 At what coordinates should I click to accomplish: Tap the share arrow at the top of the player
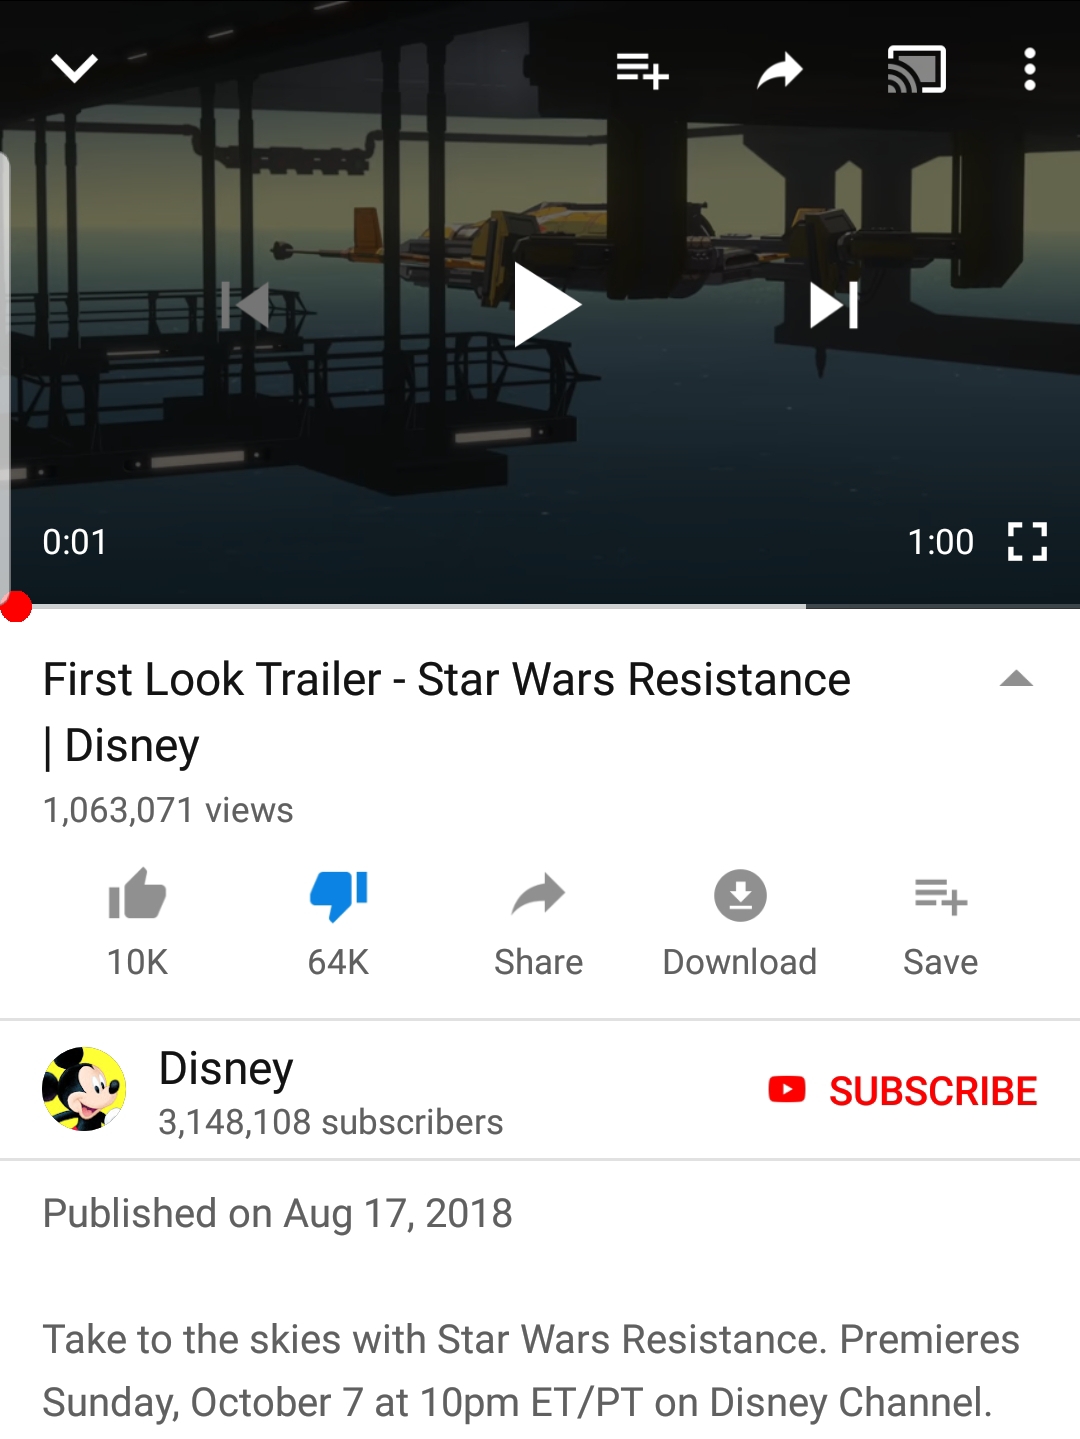[780, 71]
